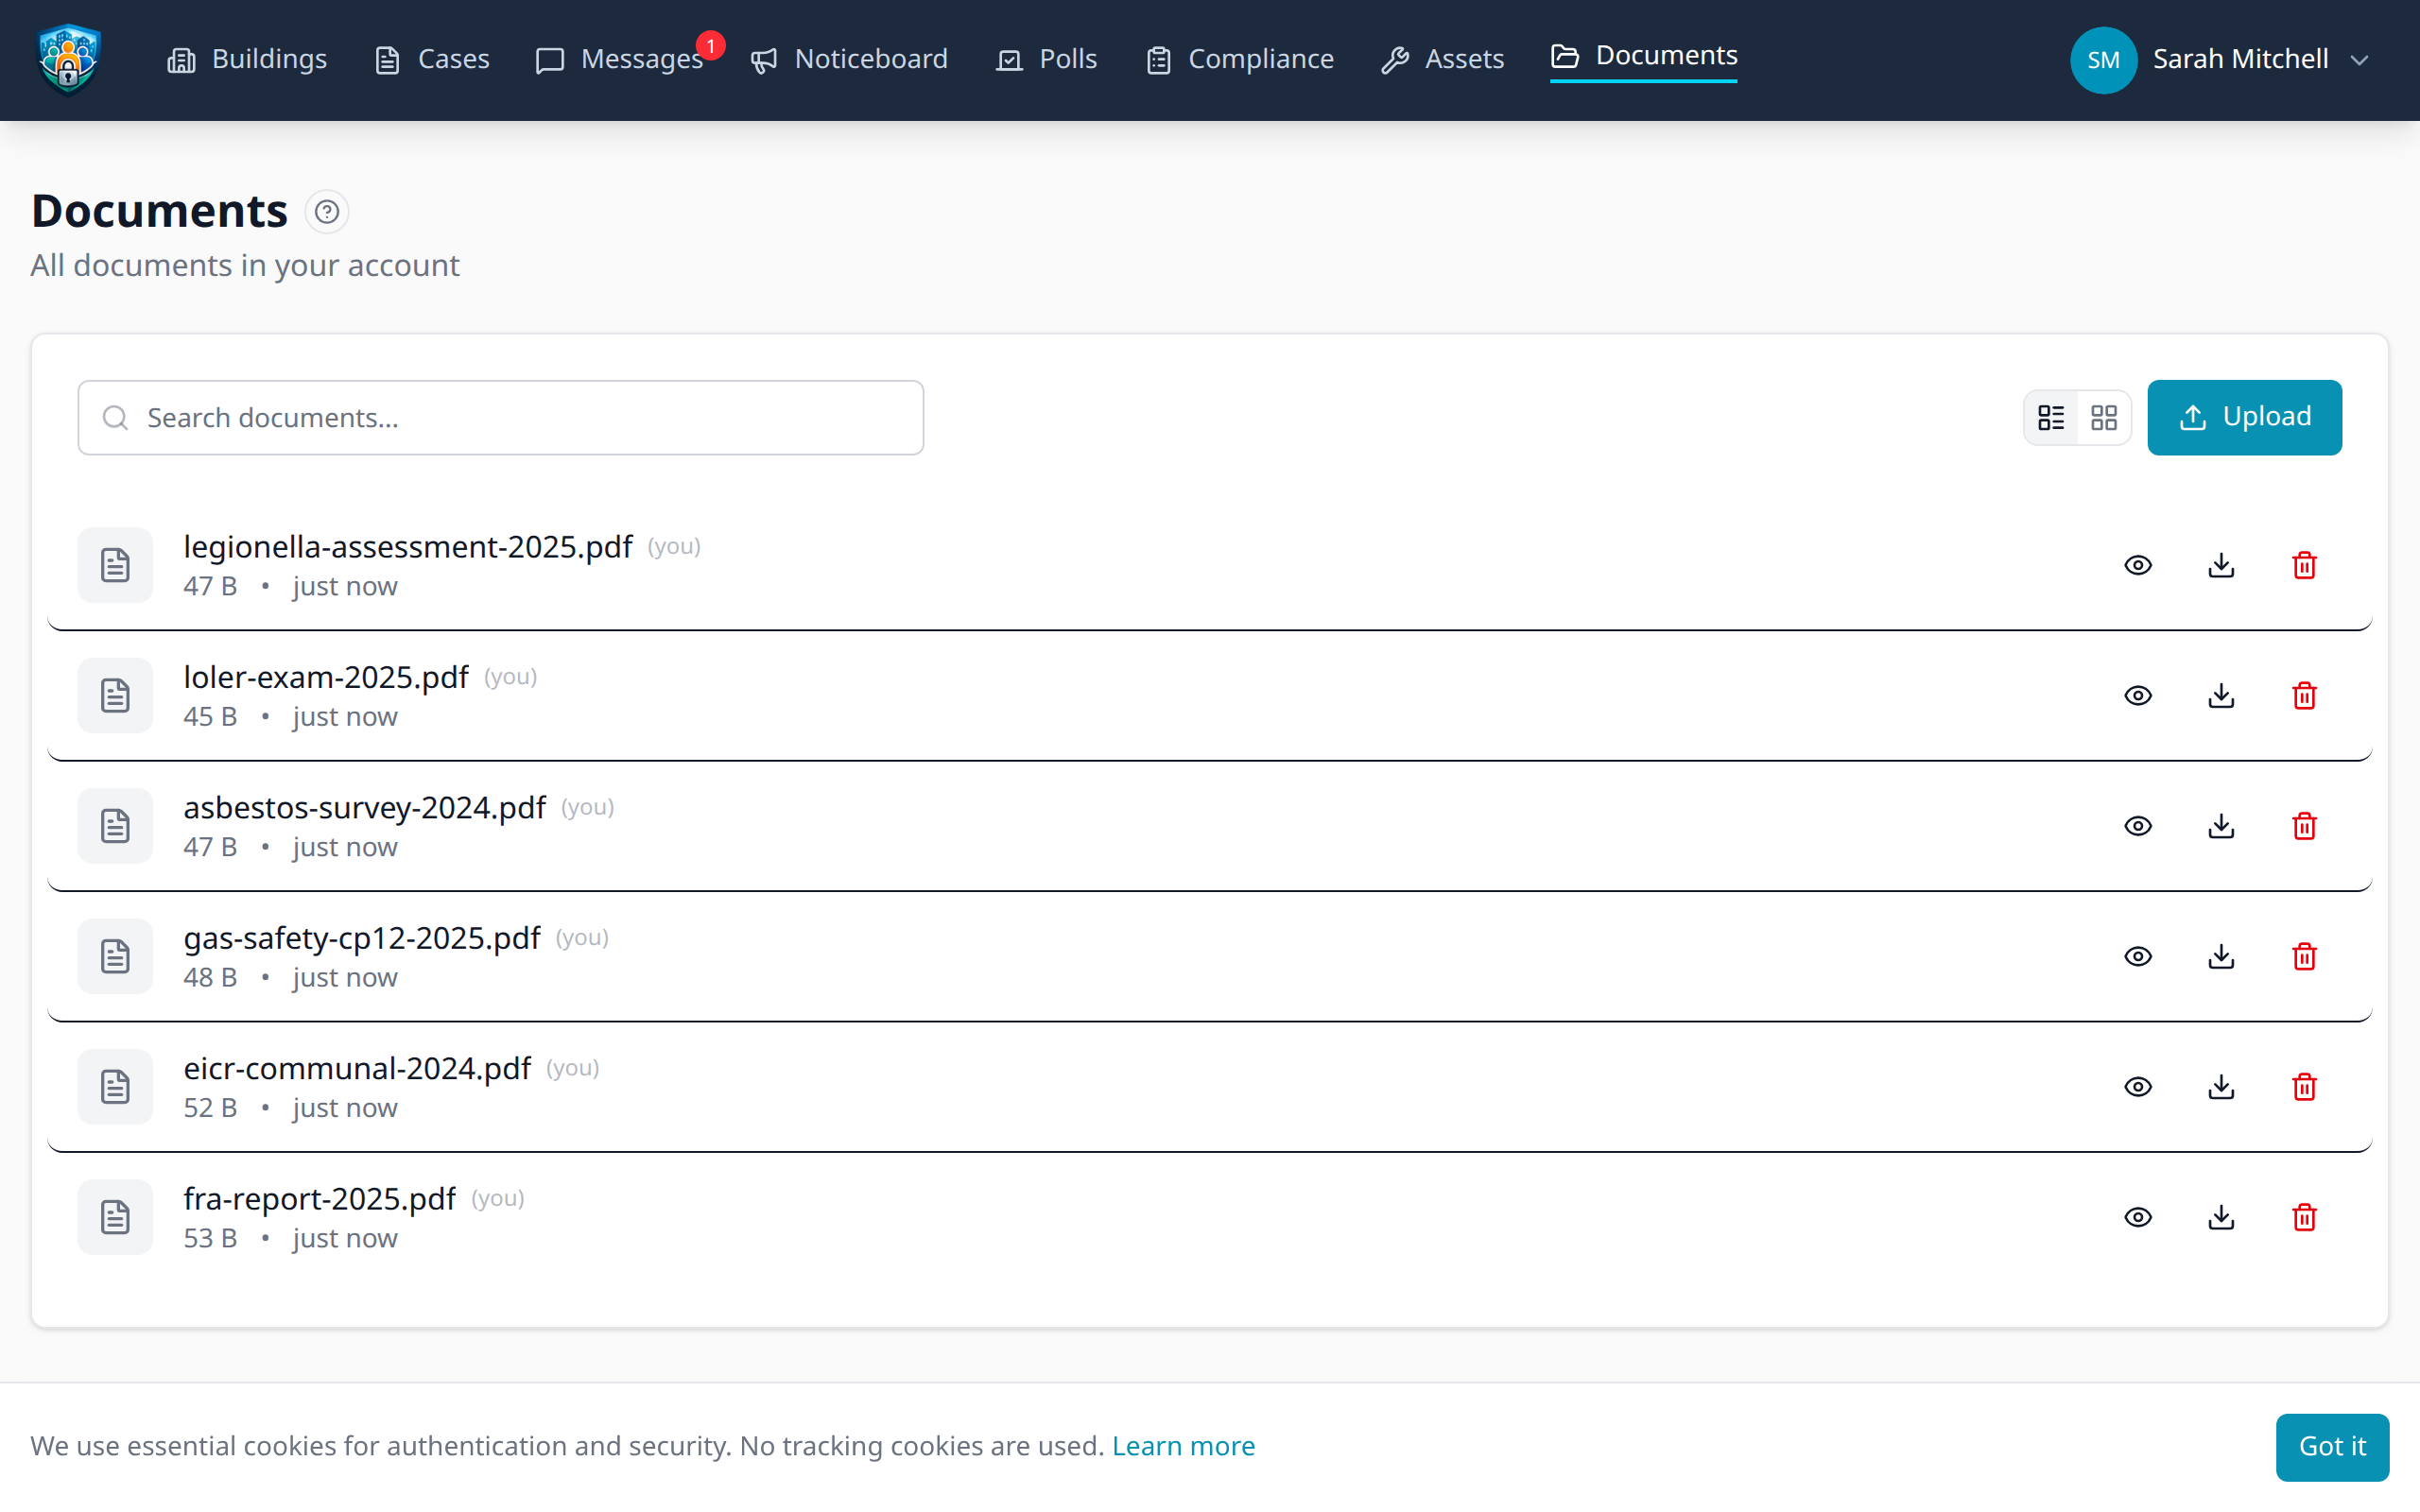This screenshot has width=2420, height=1512.
Task: Click the file icon for eicr-communal-2024.pdf
Action: pos(115,1087)
